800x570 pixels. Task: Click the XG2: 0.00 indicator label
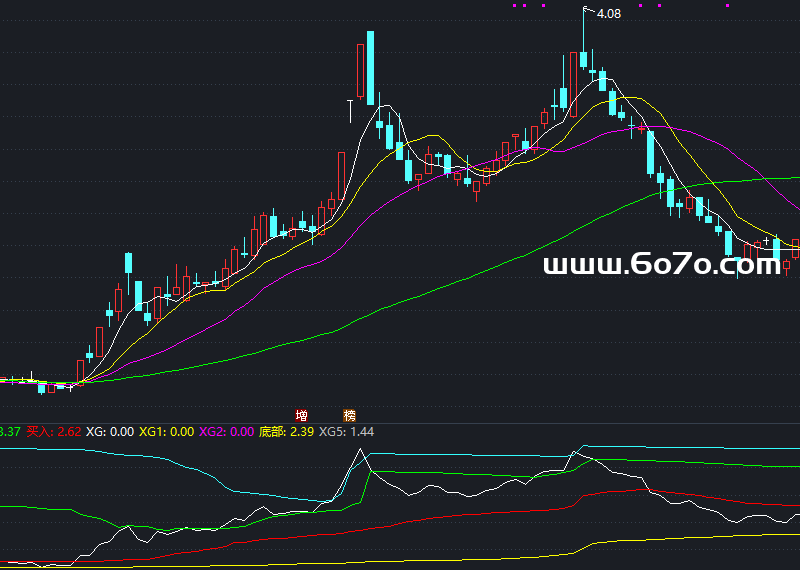pyautogui.click(x=226, y=432)
